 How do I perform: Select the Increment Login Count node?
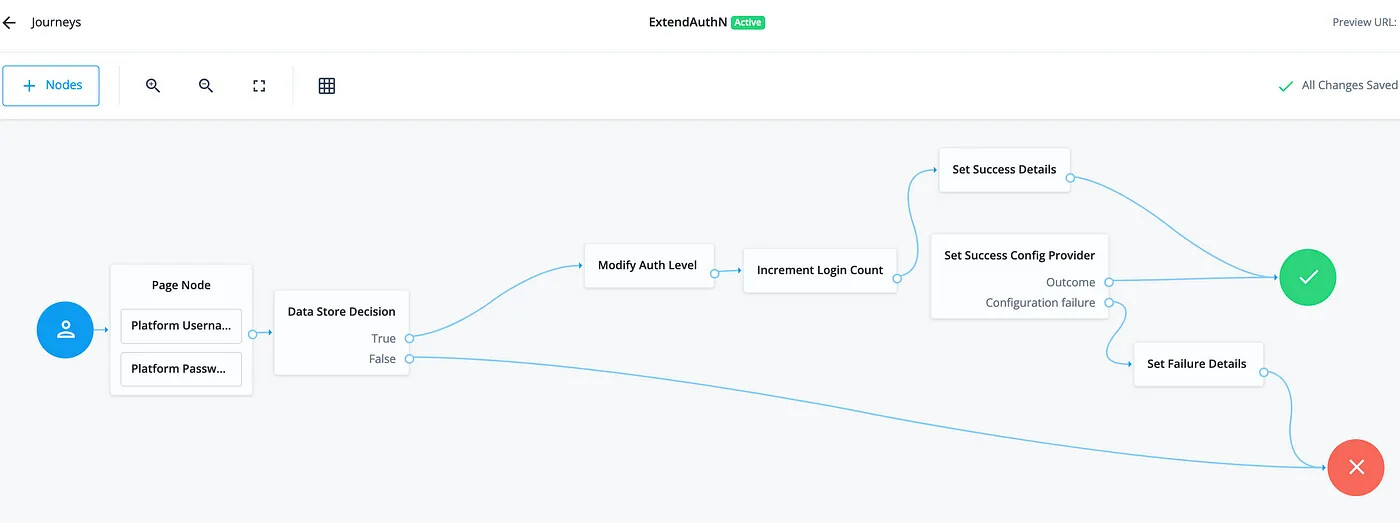tap(820, 270)
